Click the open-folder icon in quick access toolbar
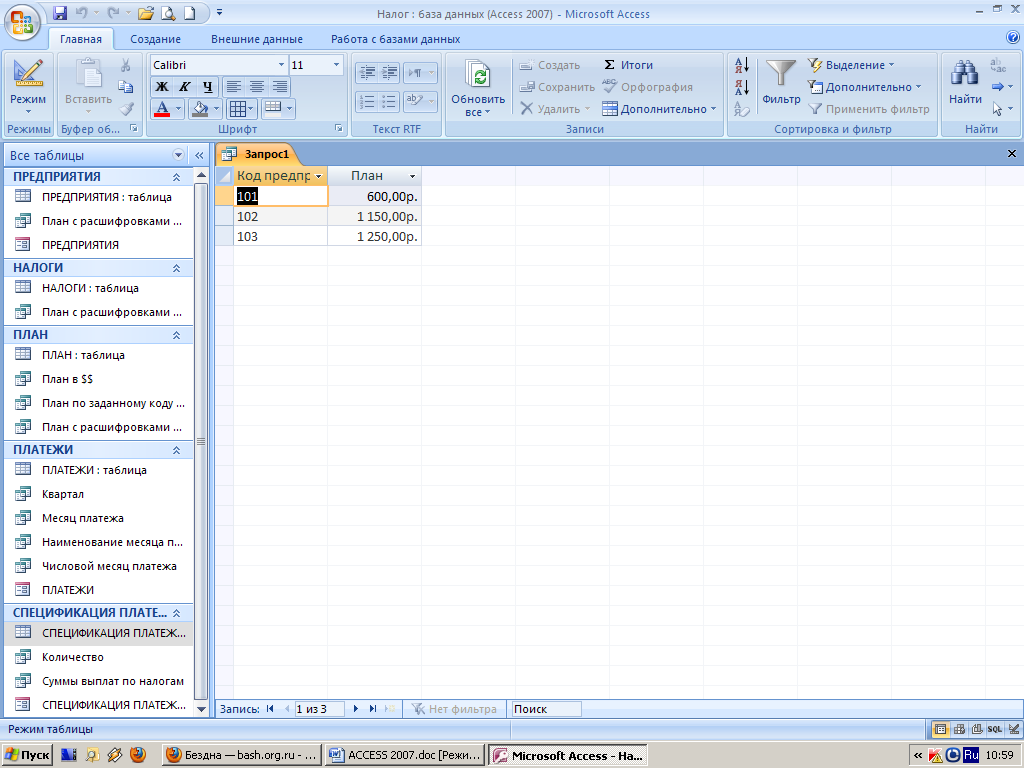 point(146,12)
